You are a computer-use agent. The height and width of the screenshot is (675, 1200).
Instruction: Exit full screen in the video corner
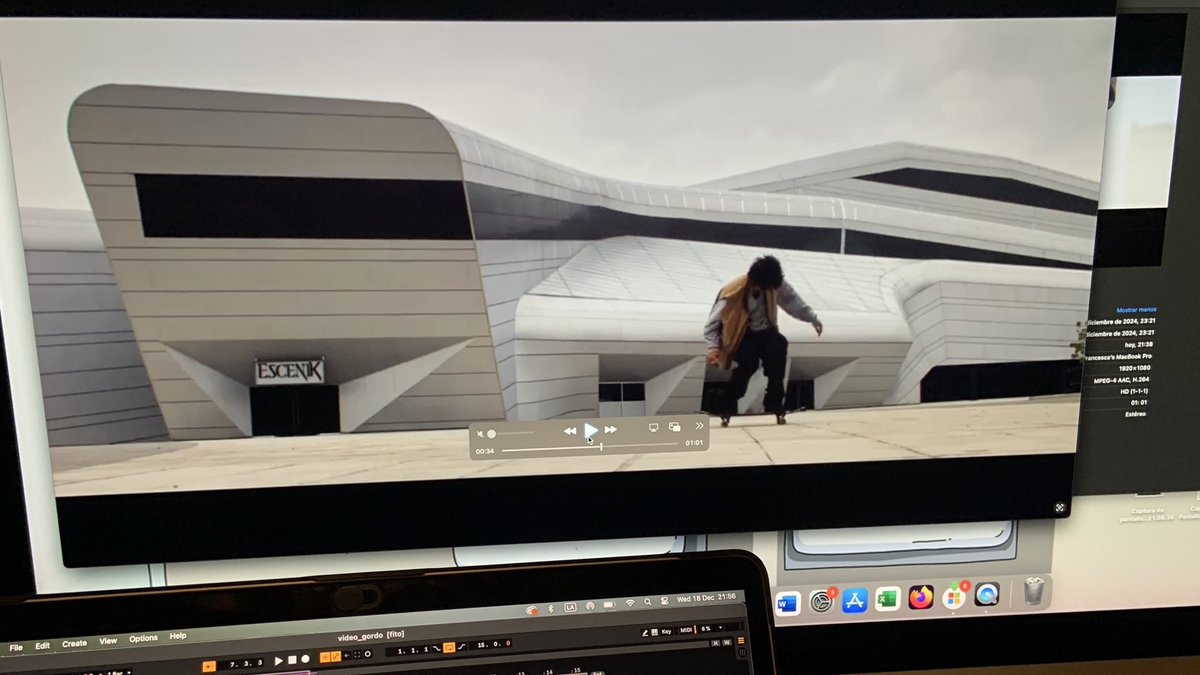(1060, 507)
